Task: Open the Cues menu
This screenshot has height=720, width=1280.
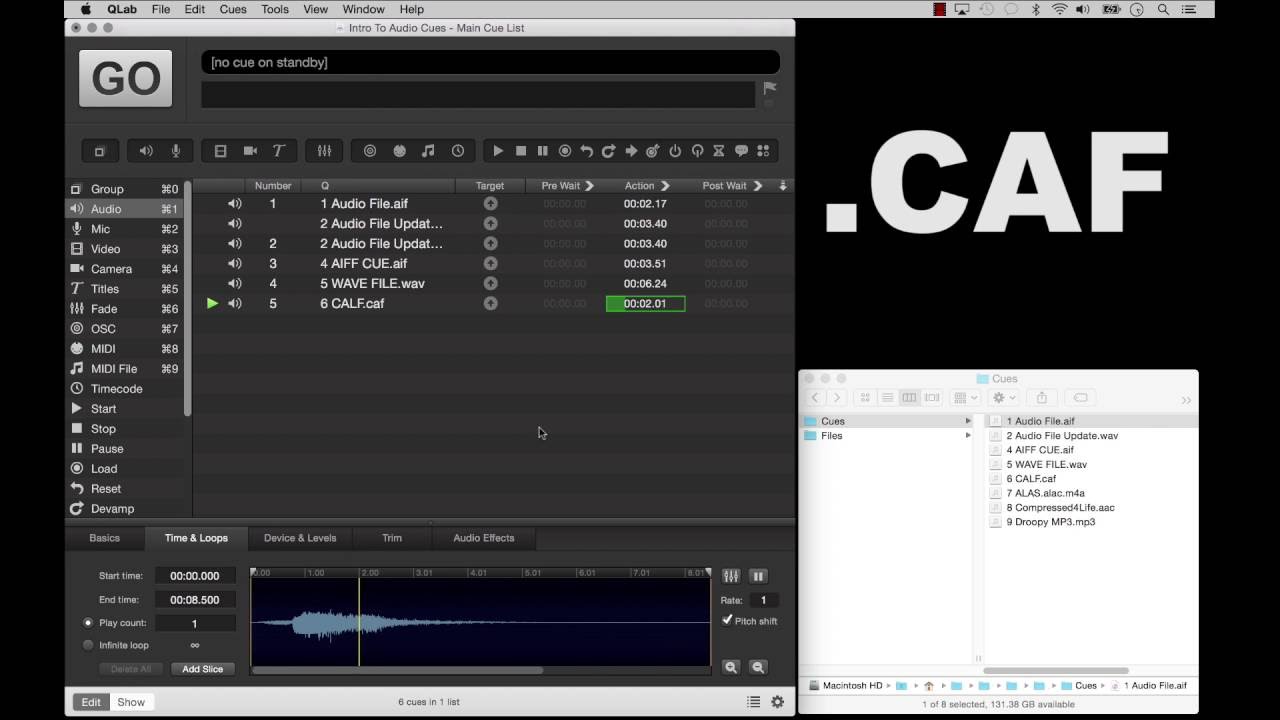Action: [233, 9]
